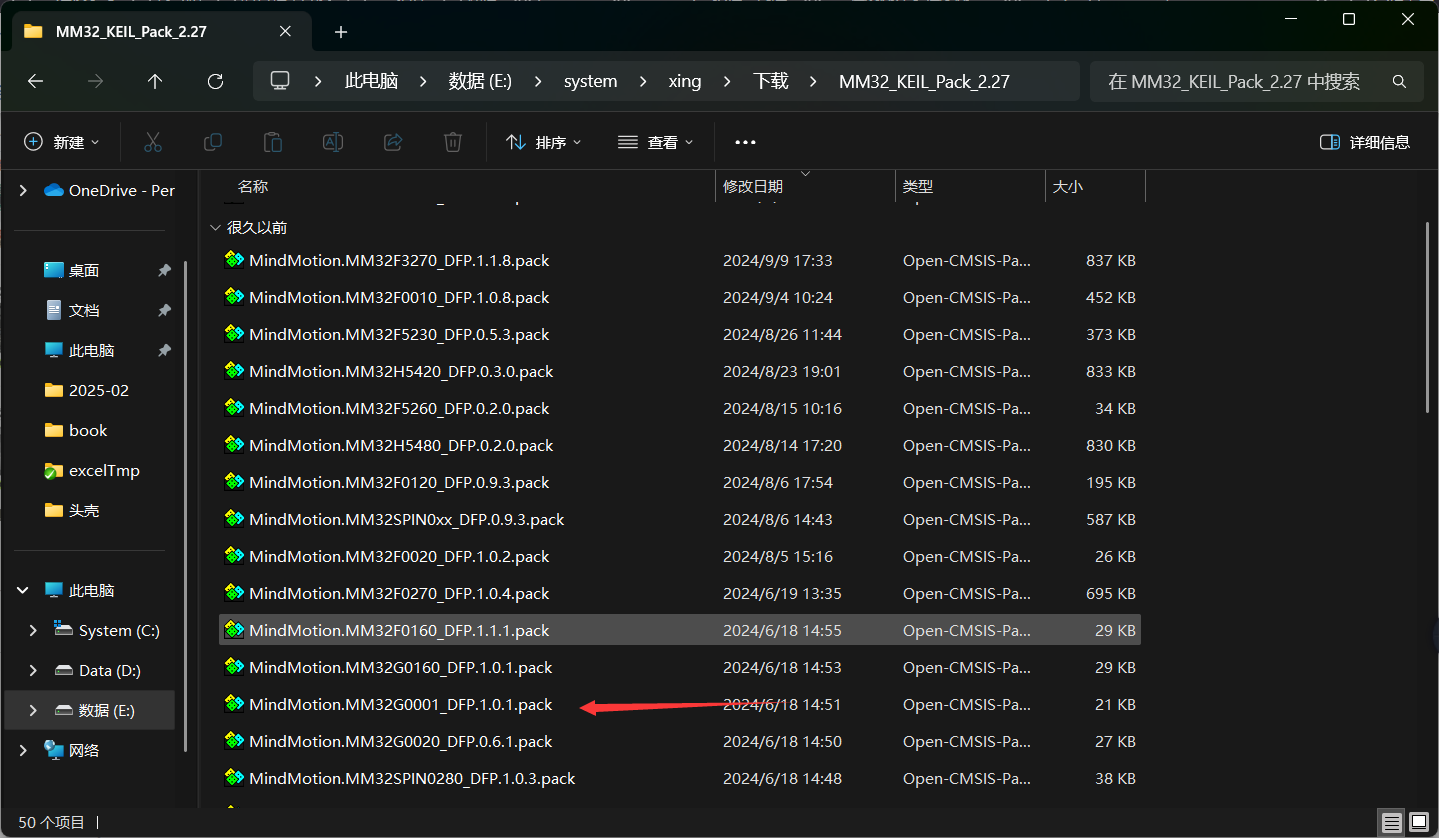Sort by 修改日期 column header

point(753,187)
